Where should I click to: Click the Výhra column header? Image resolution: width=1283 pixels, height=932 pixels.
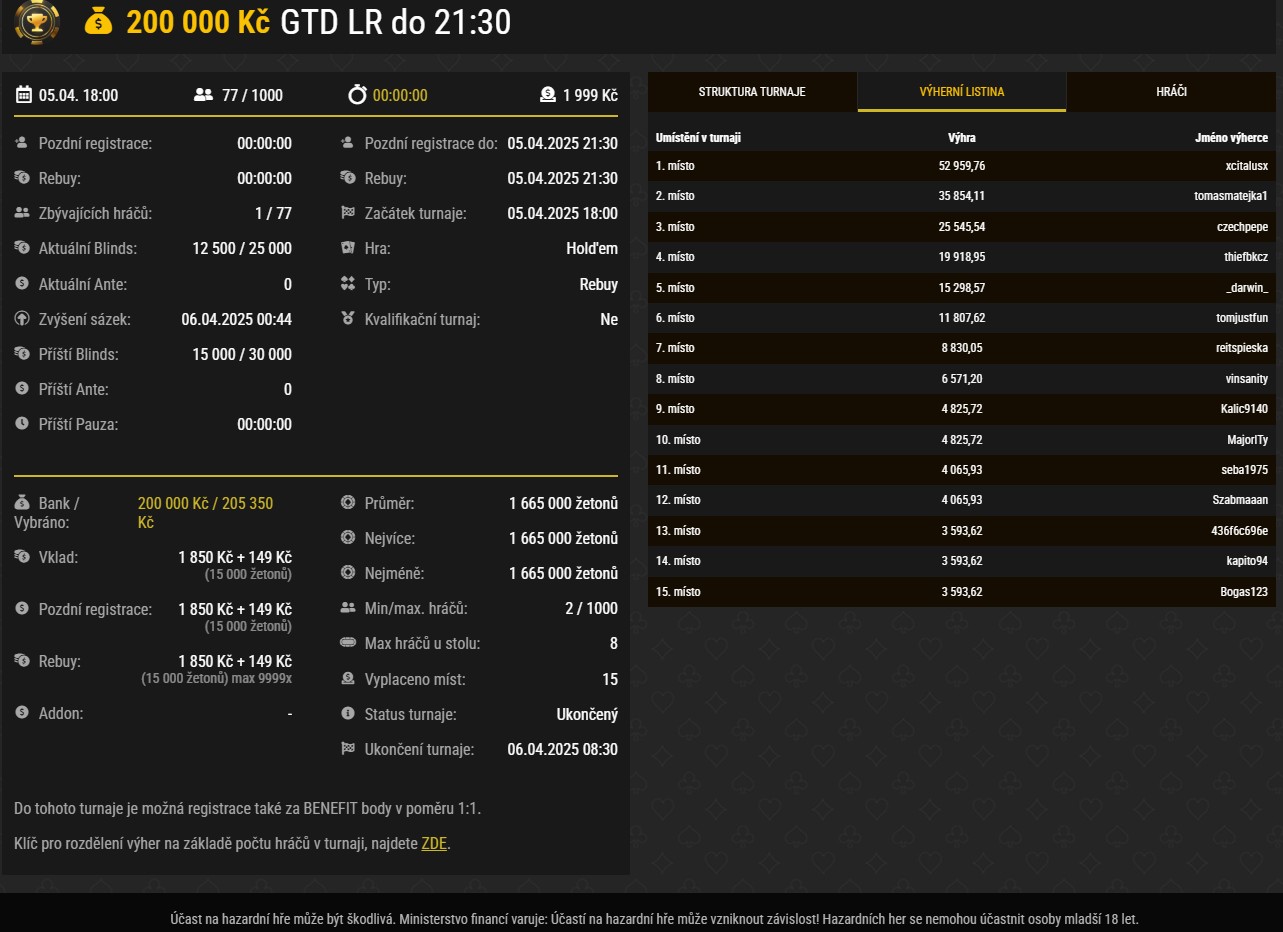961,138
